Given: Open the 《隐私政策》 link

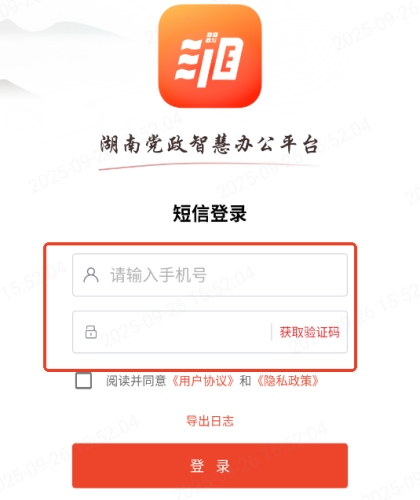Looking at the screenshot, I should point(288,381).
